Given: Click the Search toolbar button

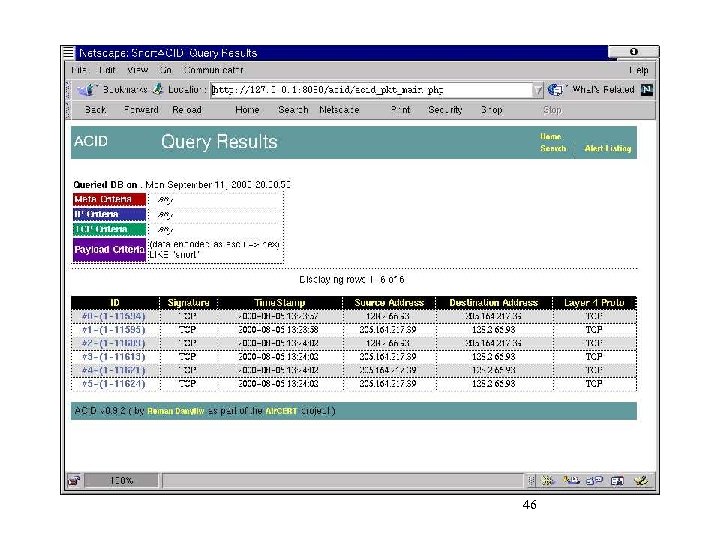Looking at the screenshot, I should pos(293,110).
